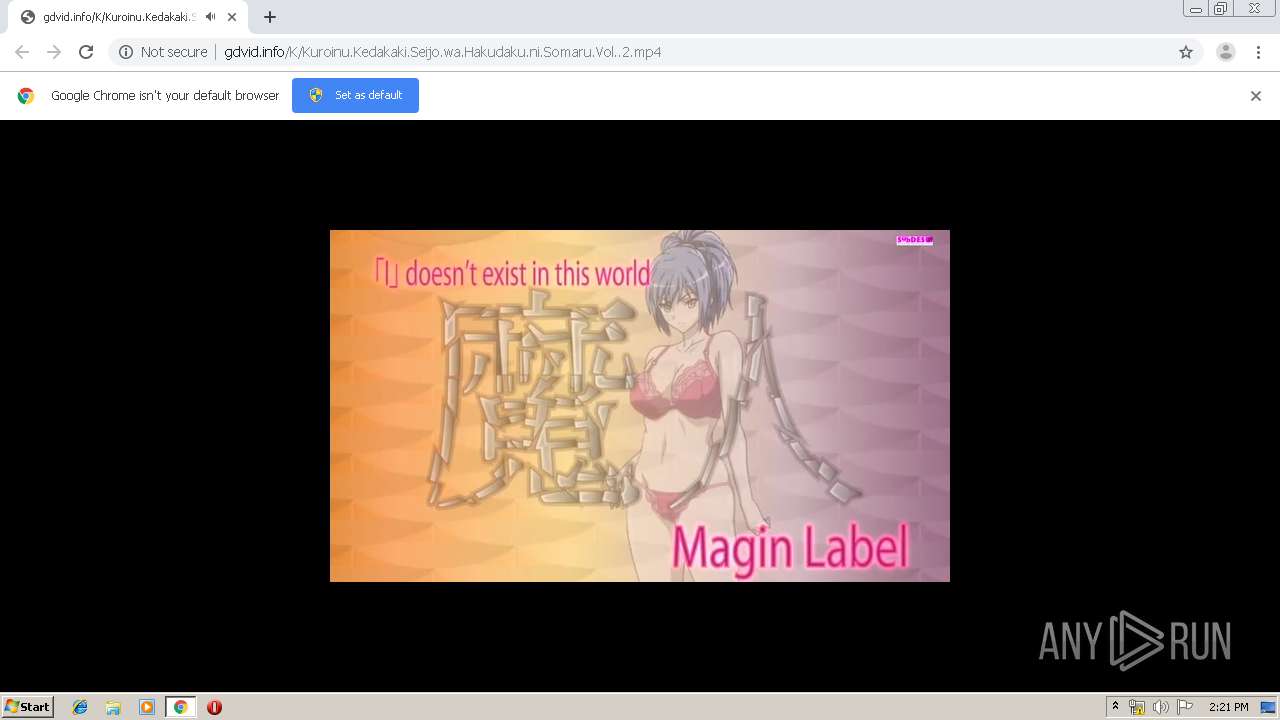
Task: Open the Chrome profile avatar
Action: point(1226,52)
